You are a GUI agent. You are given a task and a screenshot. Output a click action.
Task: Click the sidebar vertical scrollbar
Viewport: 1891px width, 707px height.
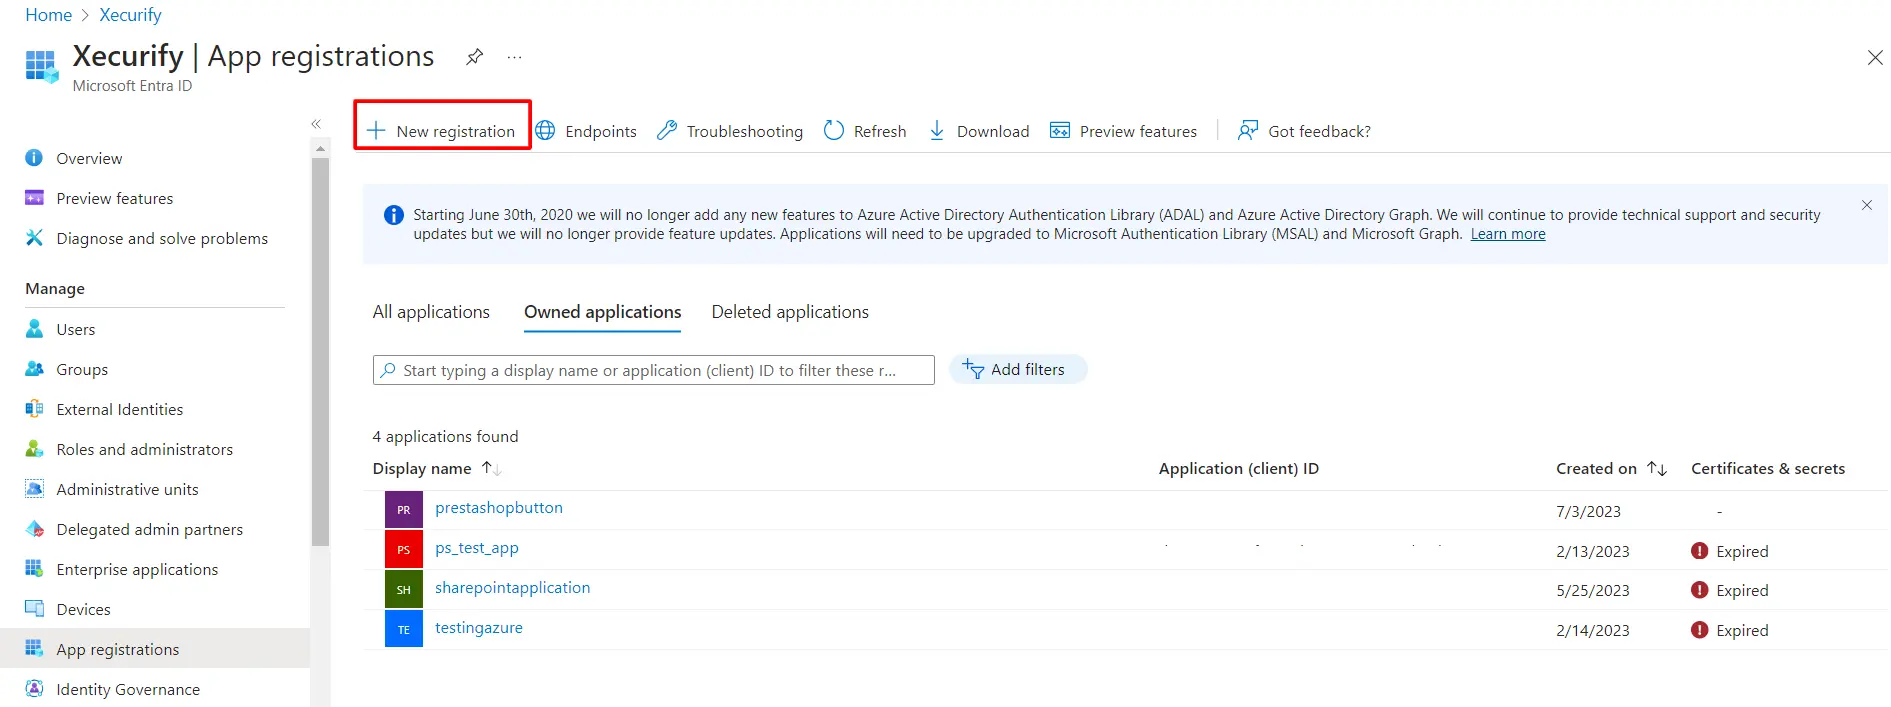click(x=320, y=350)
